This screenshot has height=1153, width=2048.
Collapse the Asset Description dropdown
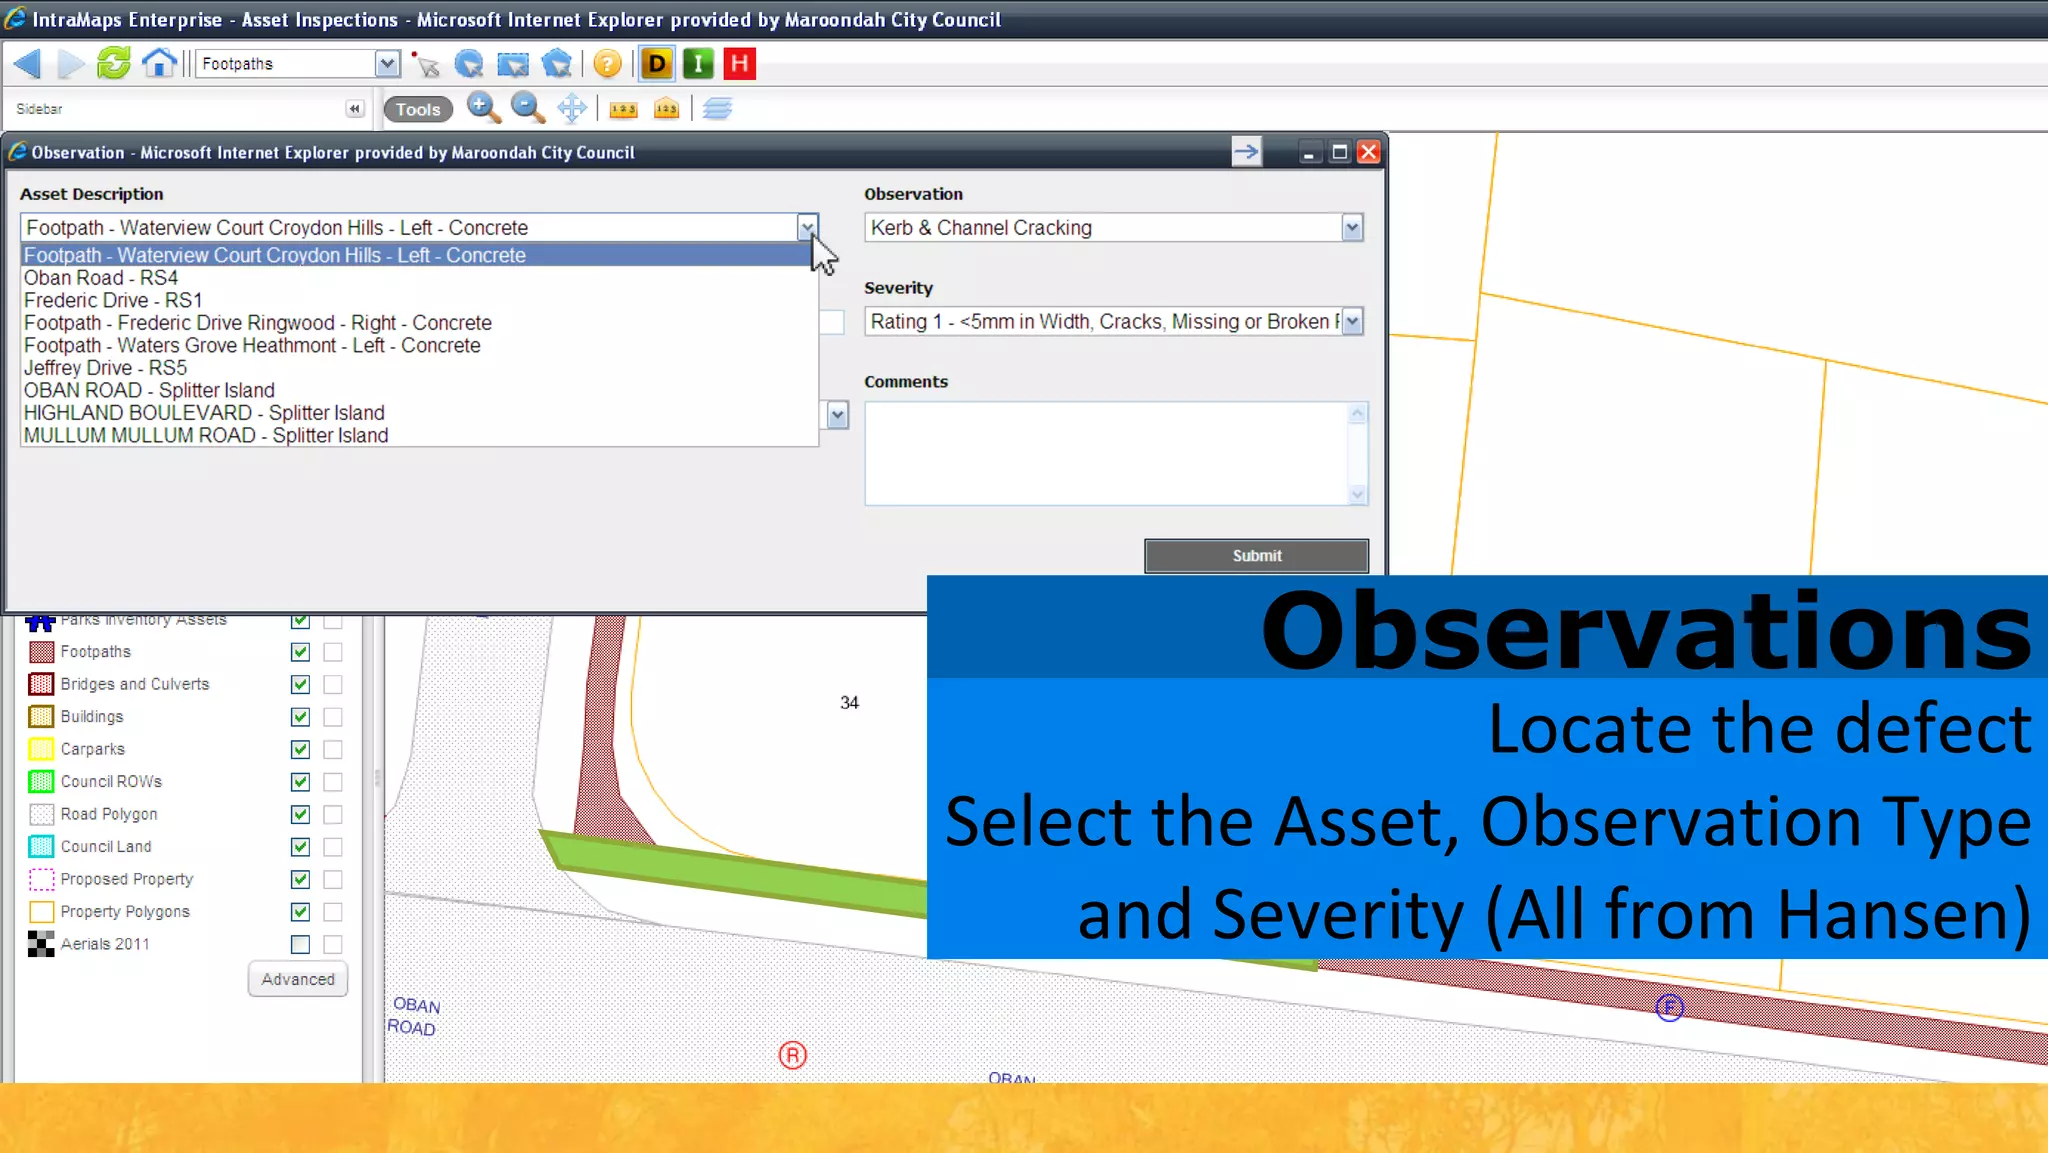tap(807, 228)
